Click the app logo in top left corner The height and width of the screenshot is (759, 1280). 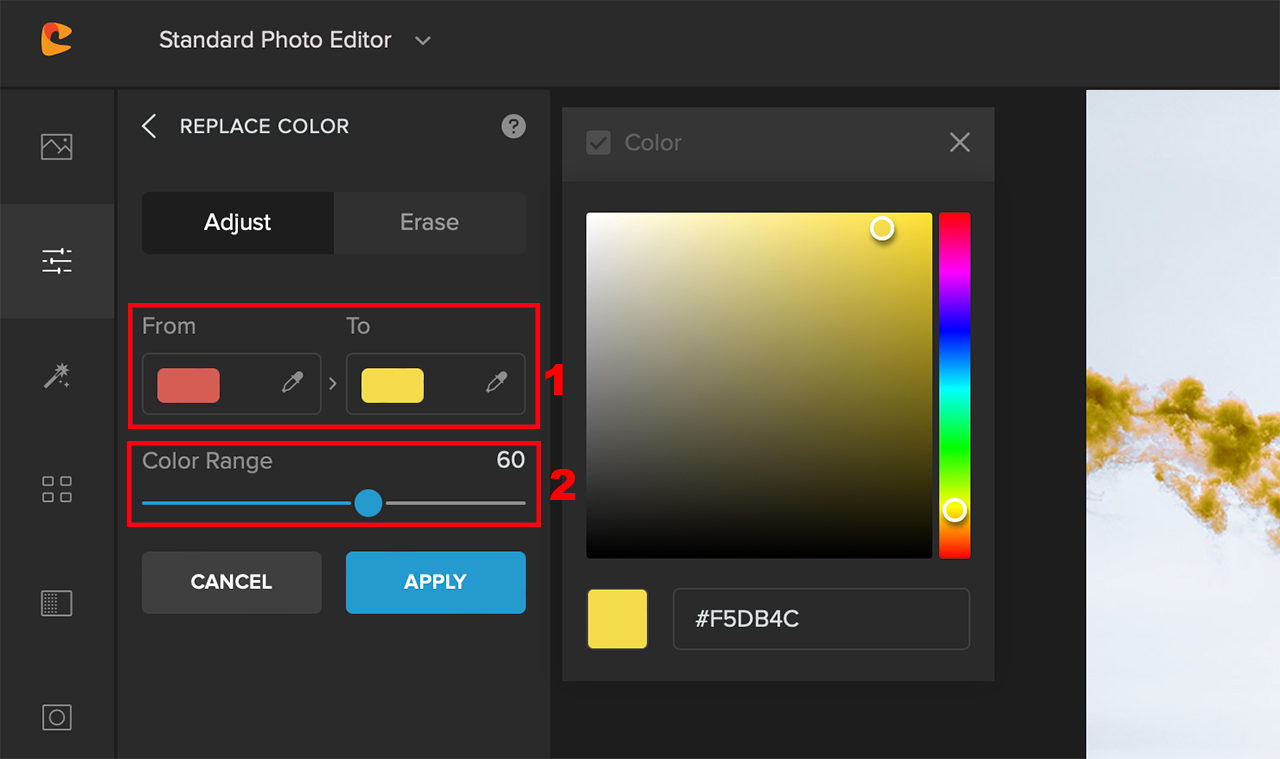(57, 40)
